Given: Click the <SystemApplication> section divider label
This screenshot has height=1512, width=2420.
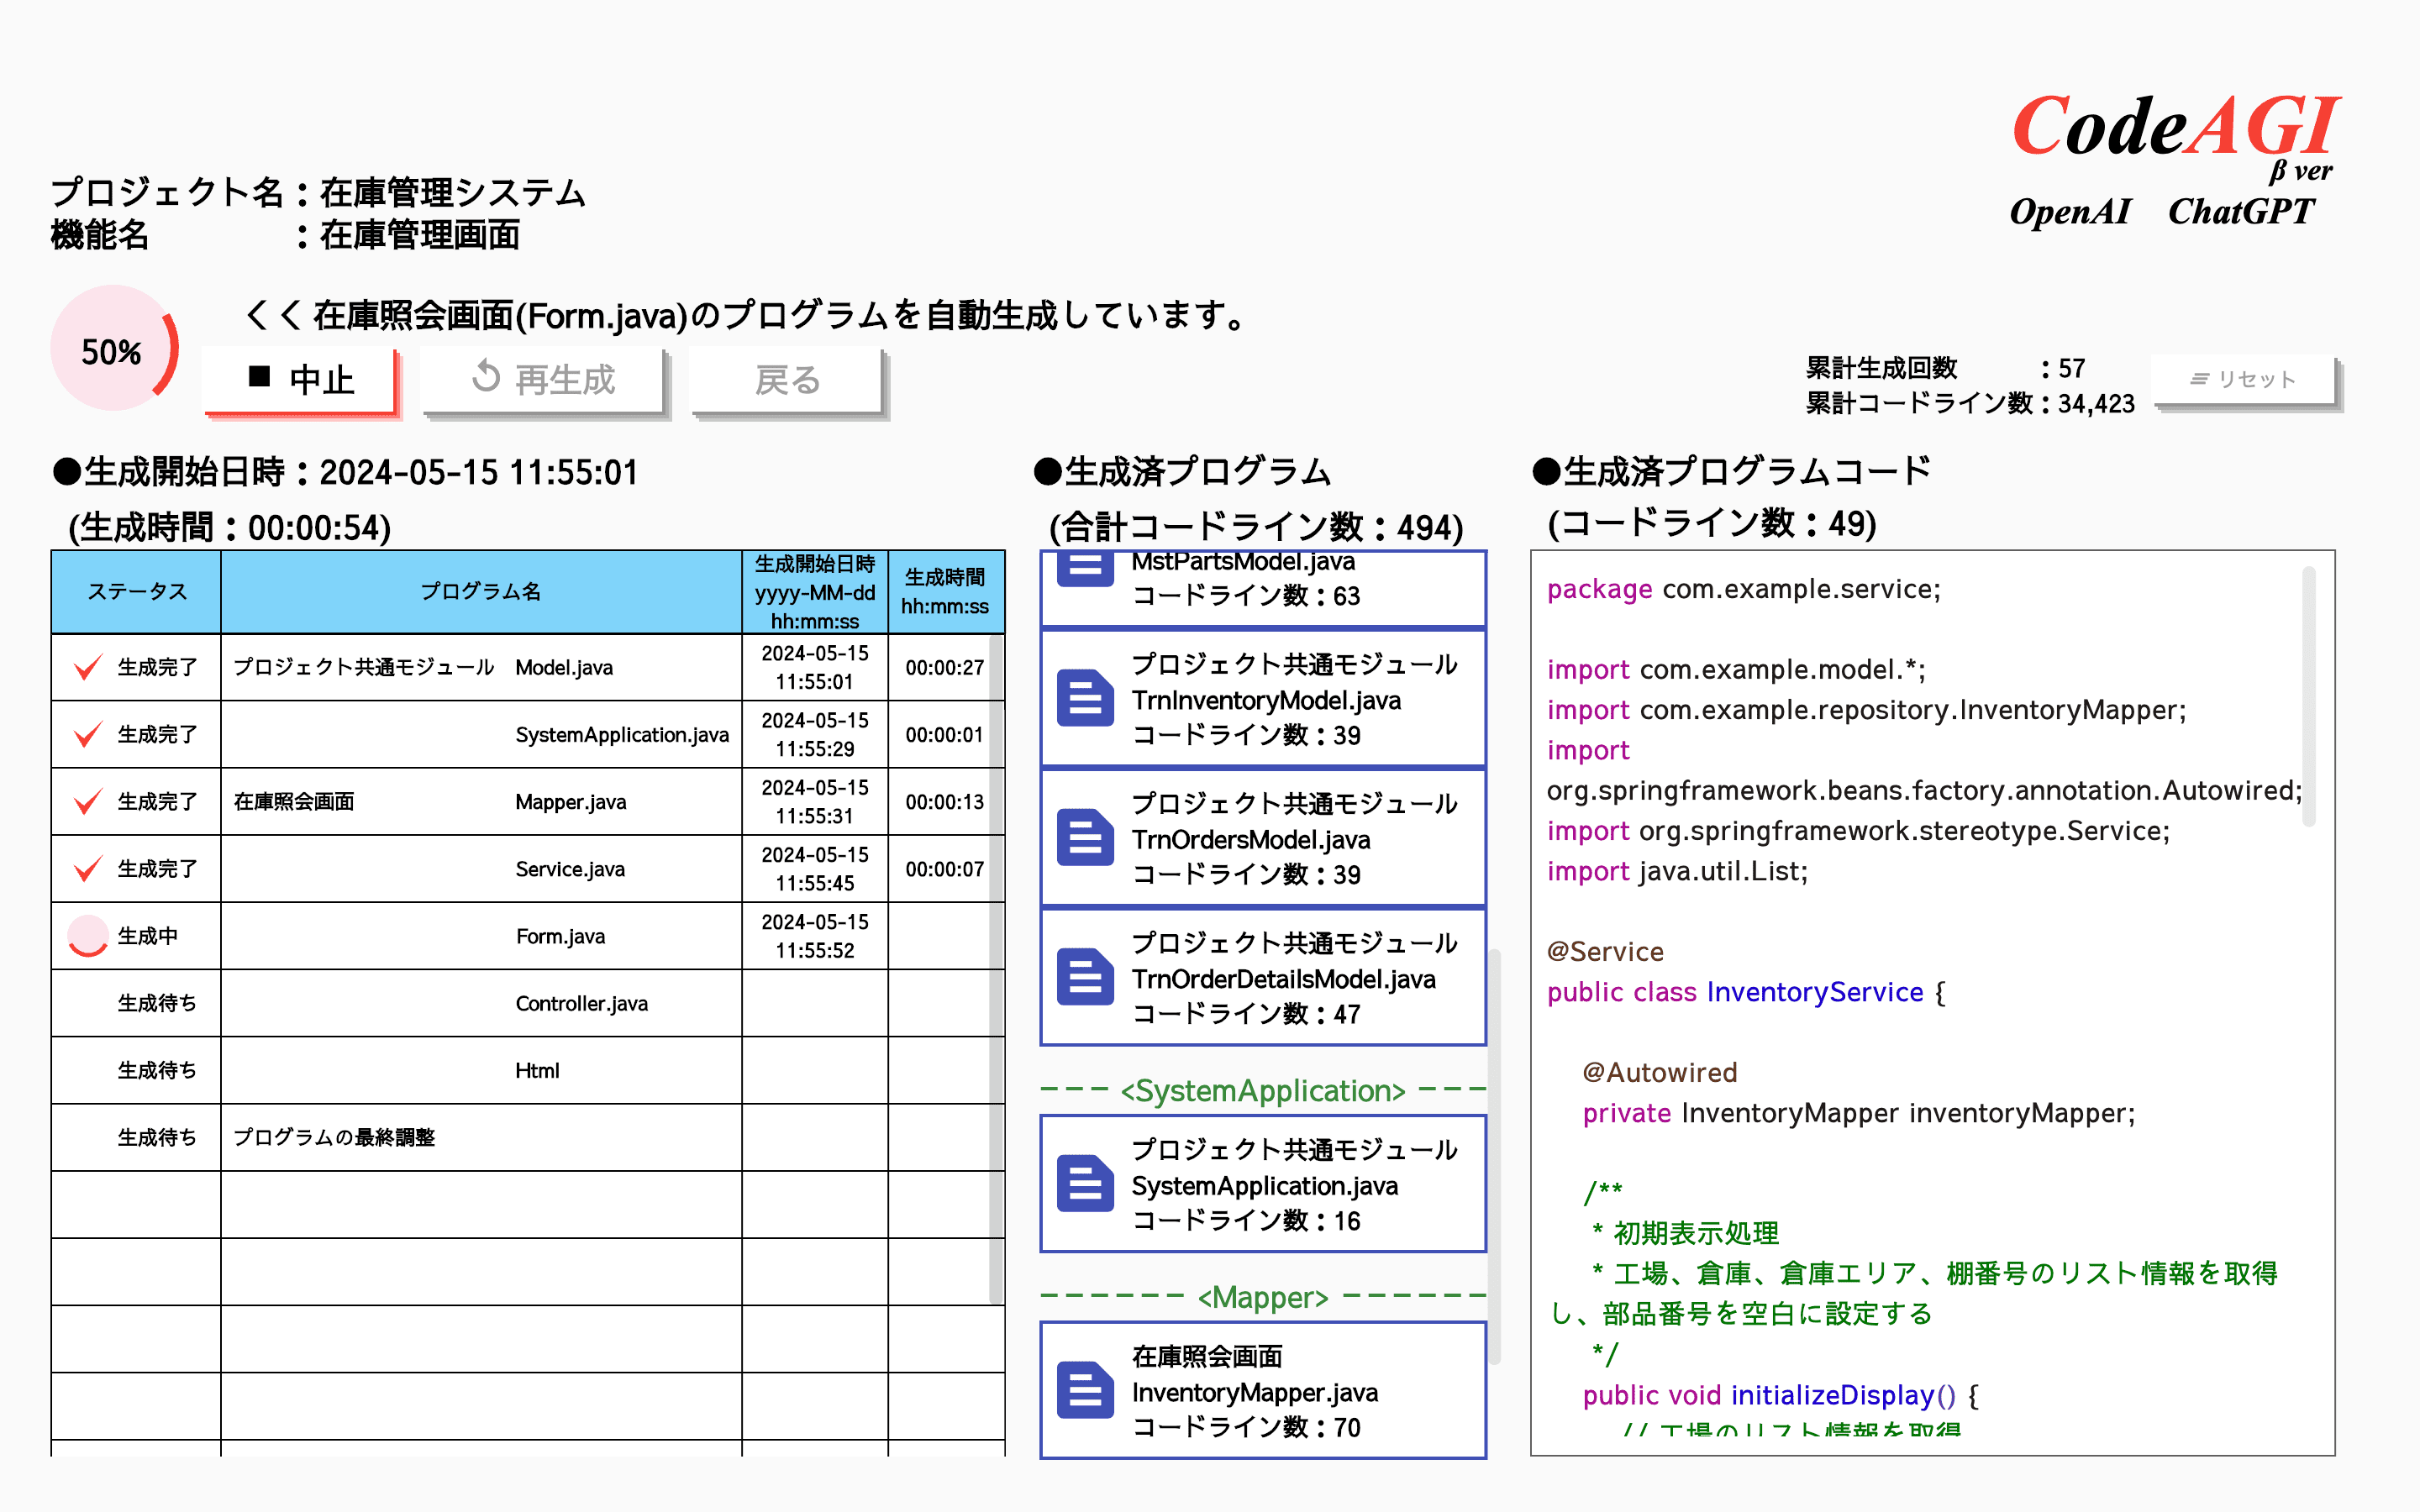Looking at the screenshot, I should coord(1263,1090).
